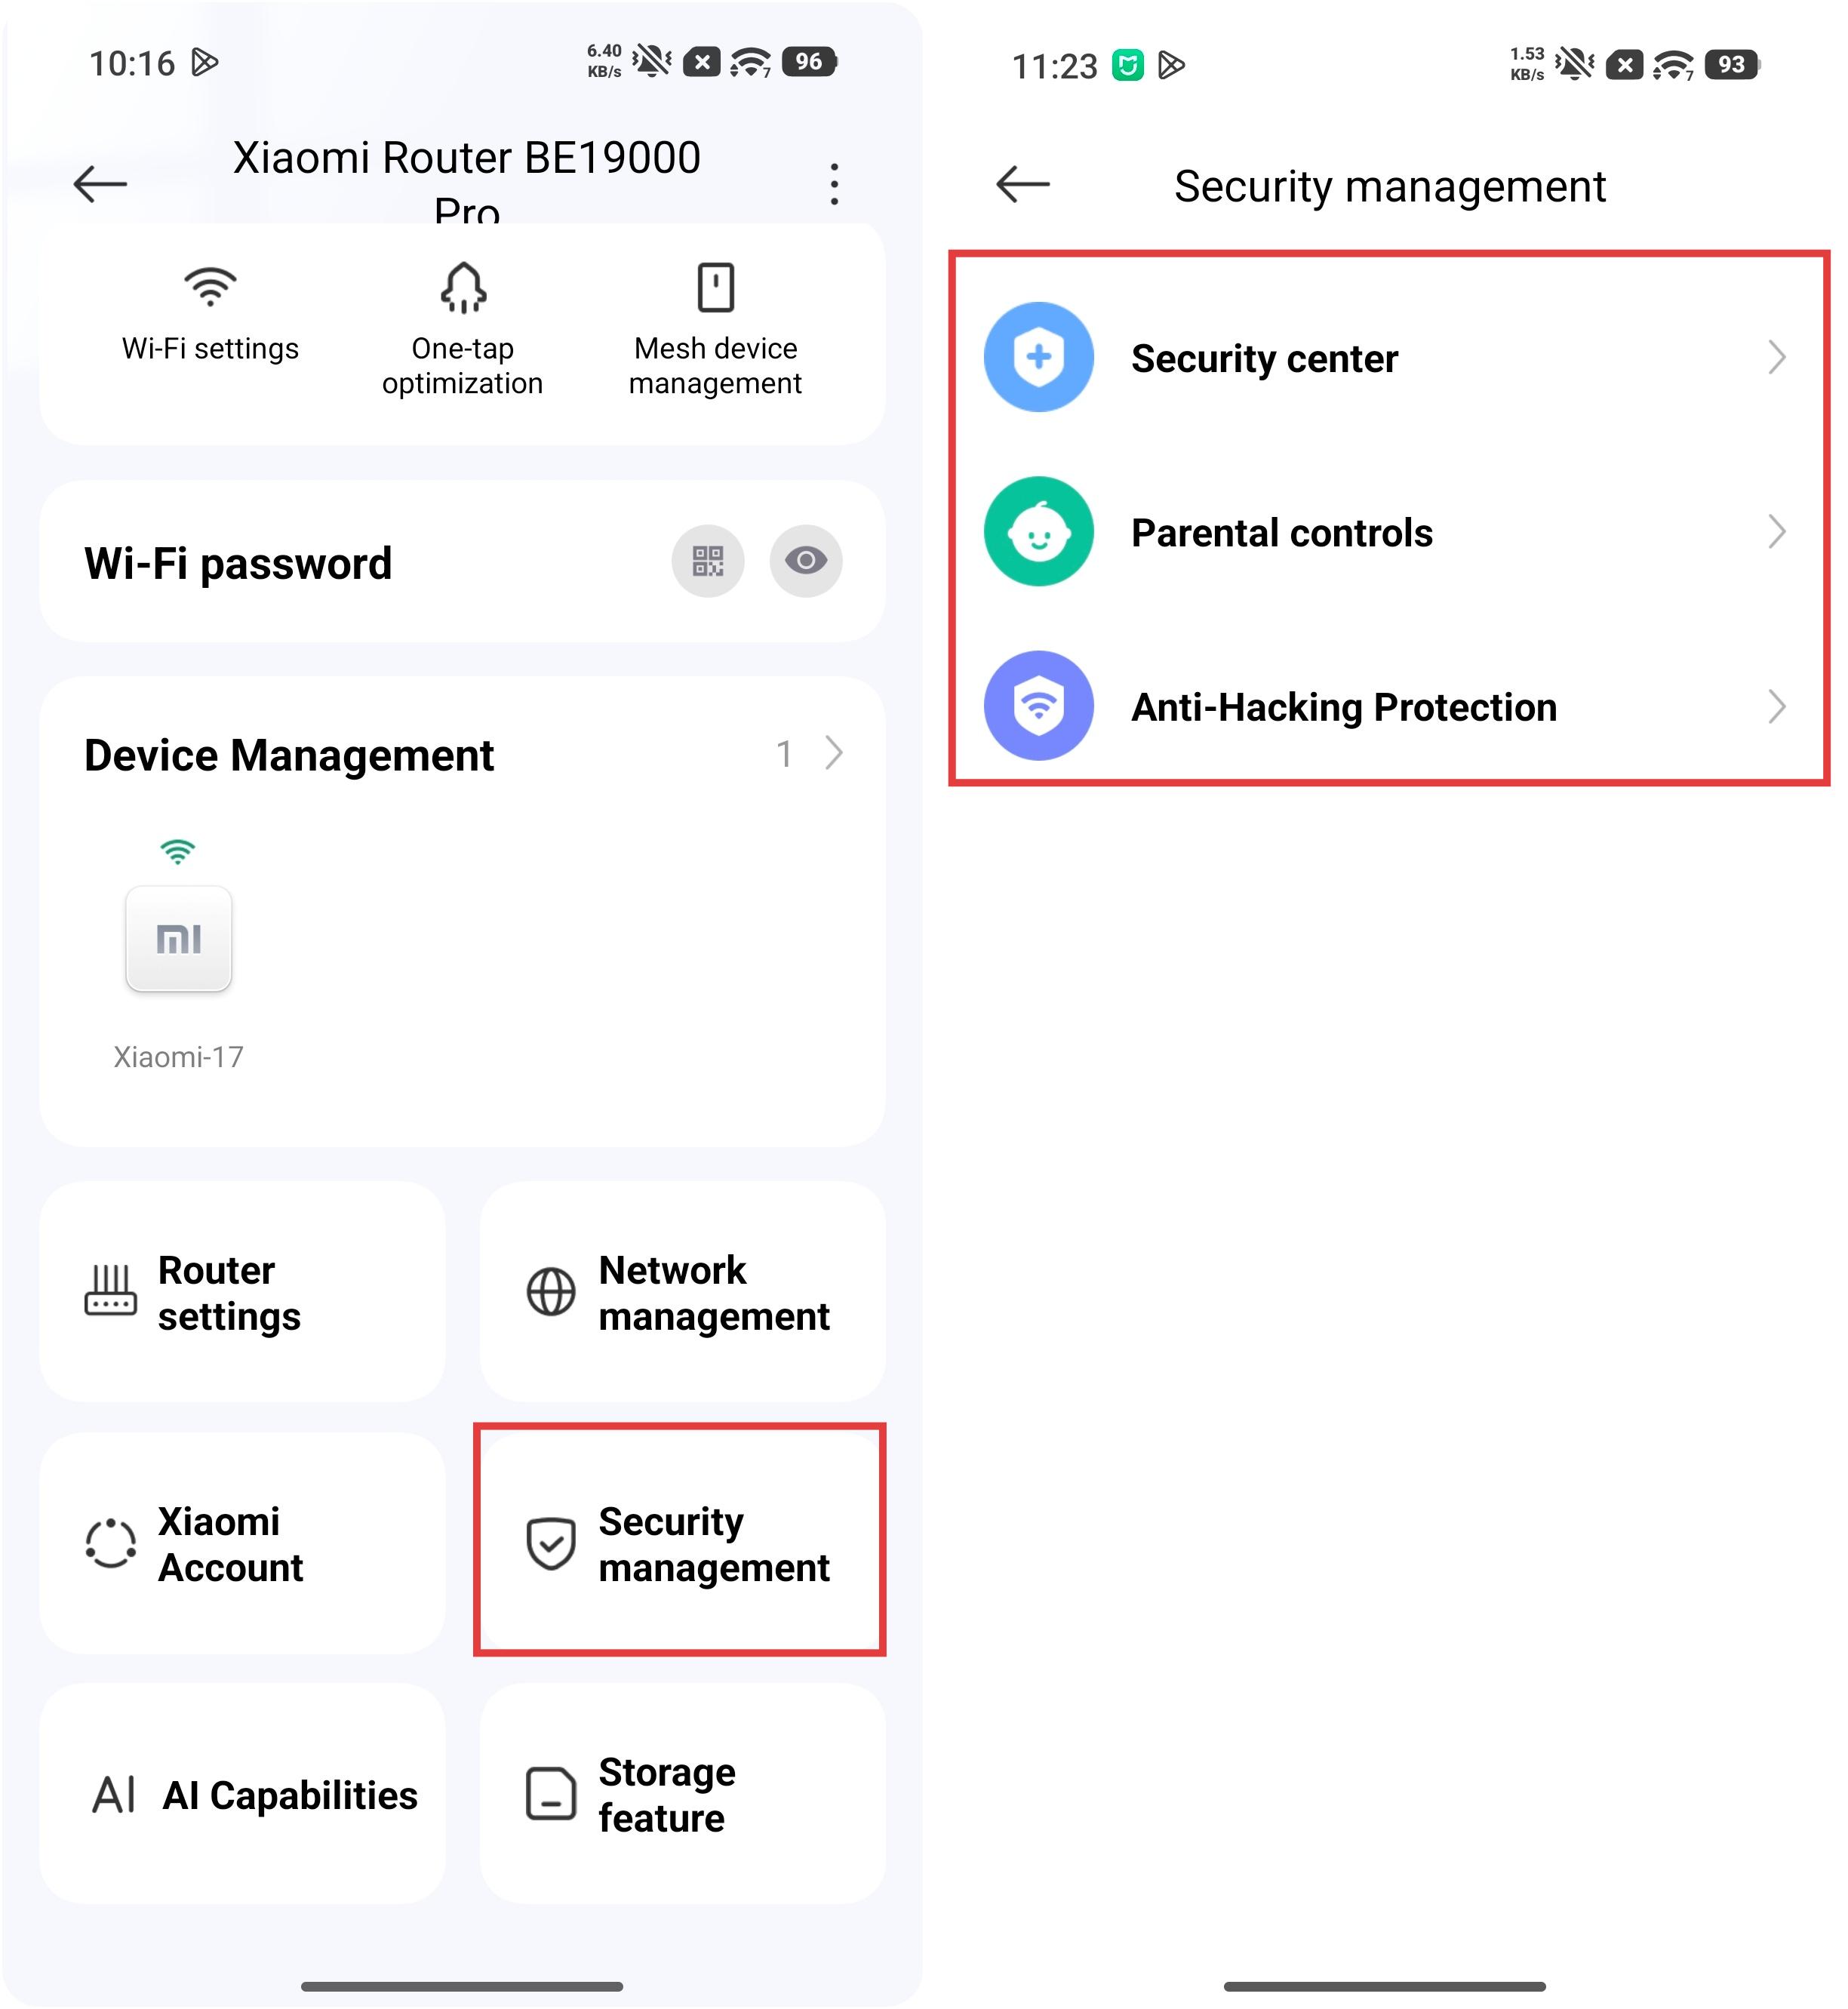
Task: Open the three-dot overflow menu
Action: point(834,185)
